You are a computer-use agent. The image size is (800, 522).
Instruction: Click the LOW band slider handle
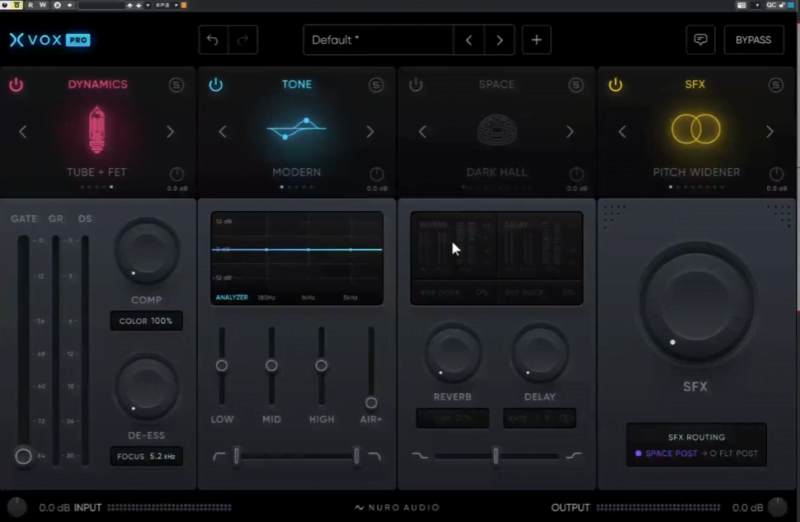pyautogui.click(x=221, y=365)
